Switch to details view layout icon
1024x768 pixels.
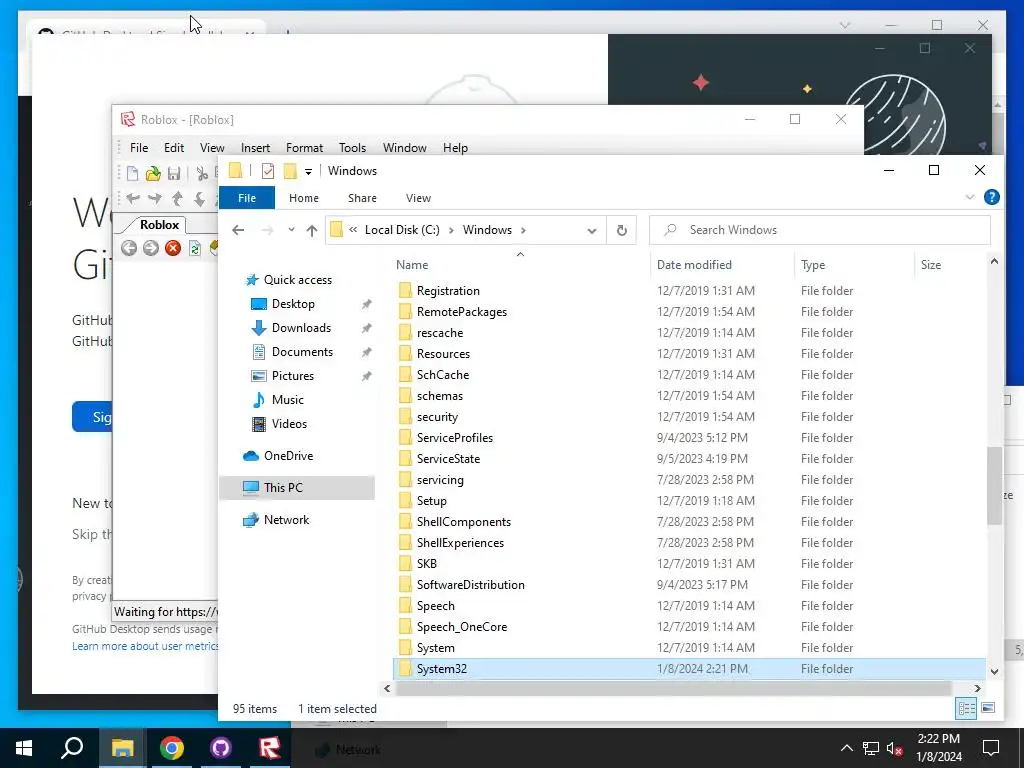pos(967,708)
